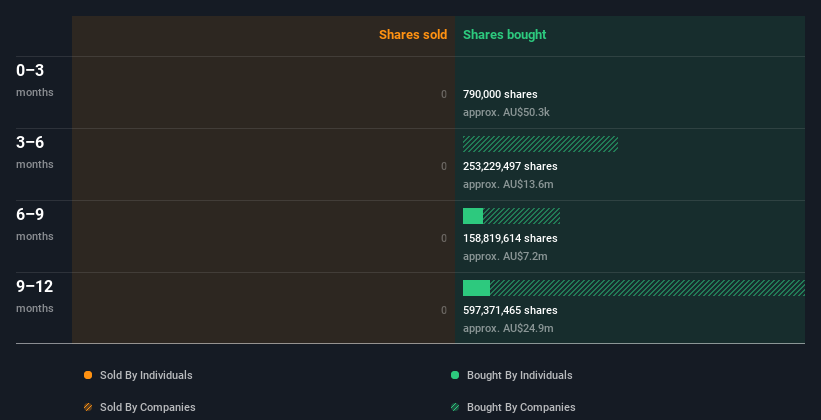The image size is (821, 420).
Task: Click the approx. AU$50.3k amount
Action: (x=506, y=112)
